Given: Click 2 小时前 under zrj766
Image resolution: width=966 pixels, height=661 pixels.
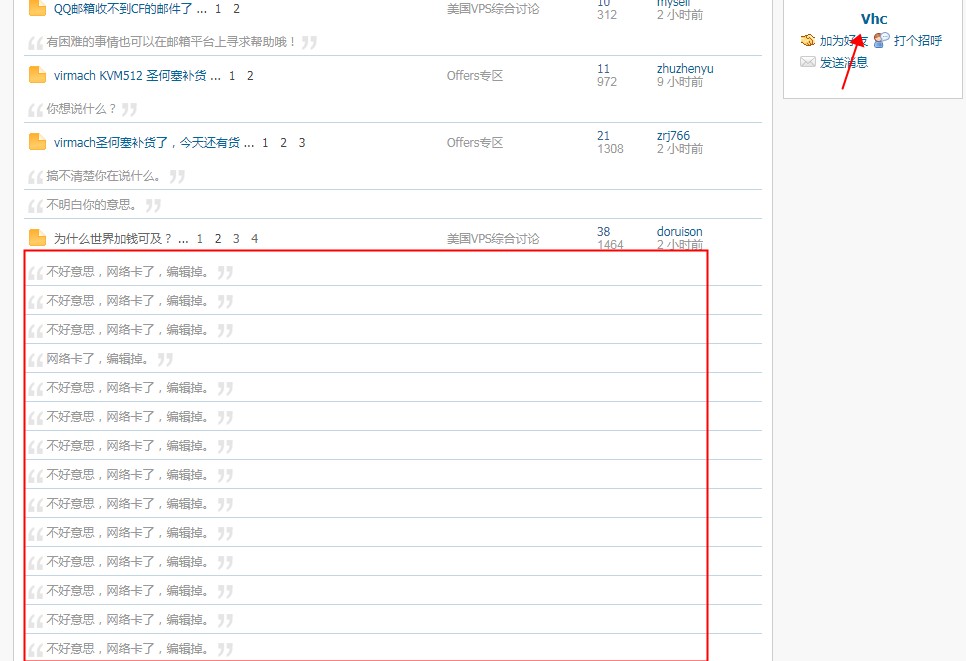Looking at the screenshot, I should tap(680, 149).
